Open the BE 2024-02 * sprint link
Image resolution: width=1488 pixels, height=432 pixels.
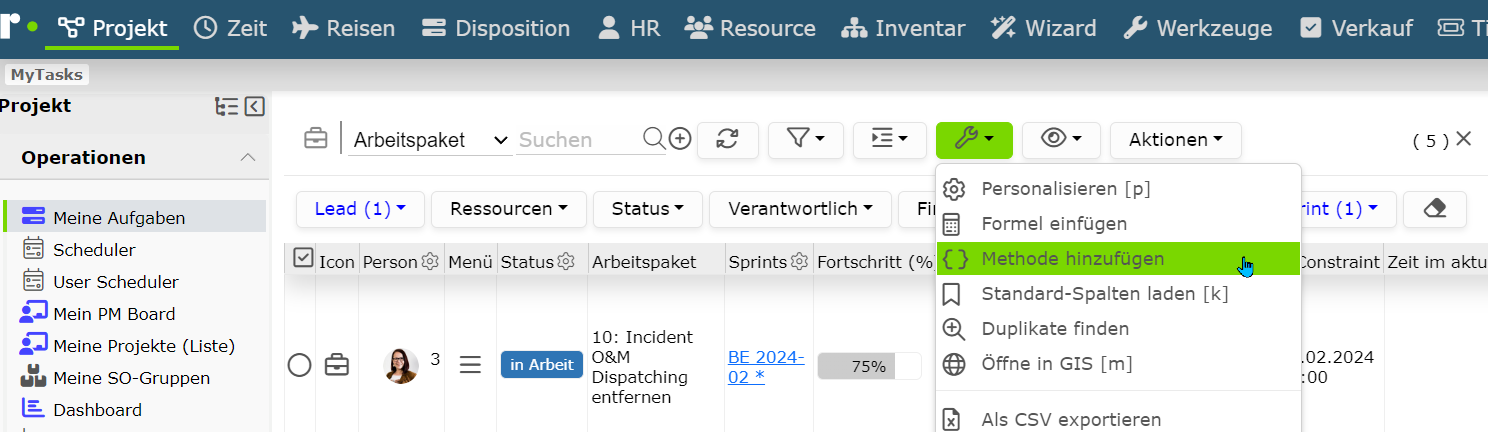(x=766, y=366)
